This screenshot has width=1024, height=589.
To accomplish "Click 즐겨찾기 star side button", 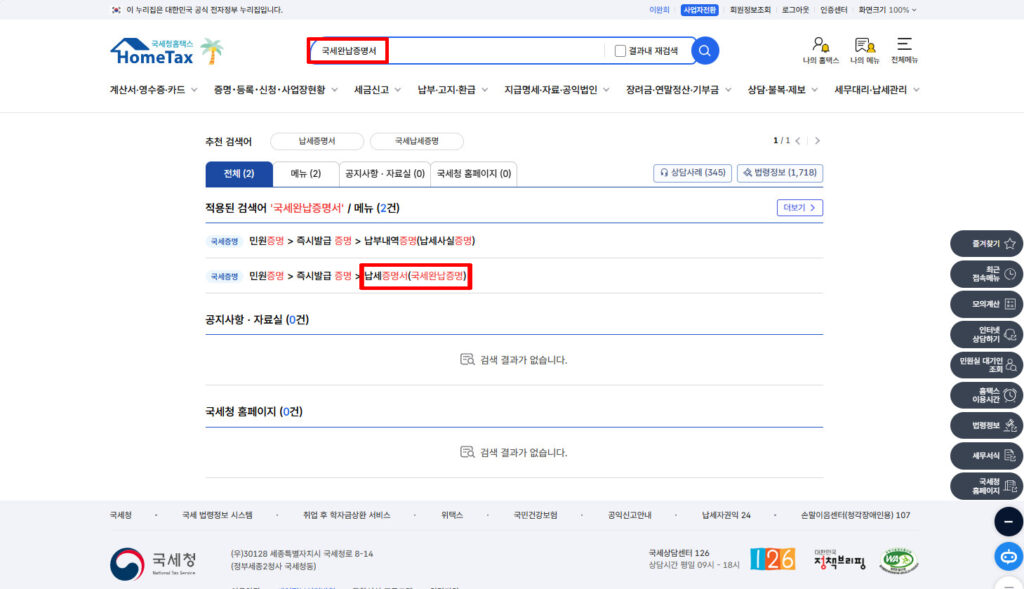I will point(986,244).
